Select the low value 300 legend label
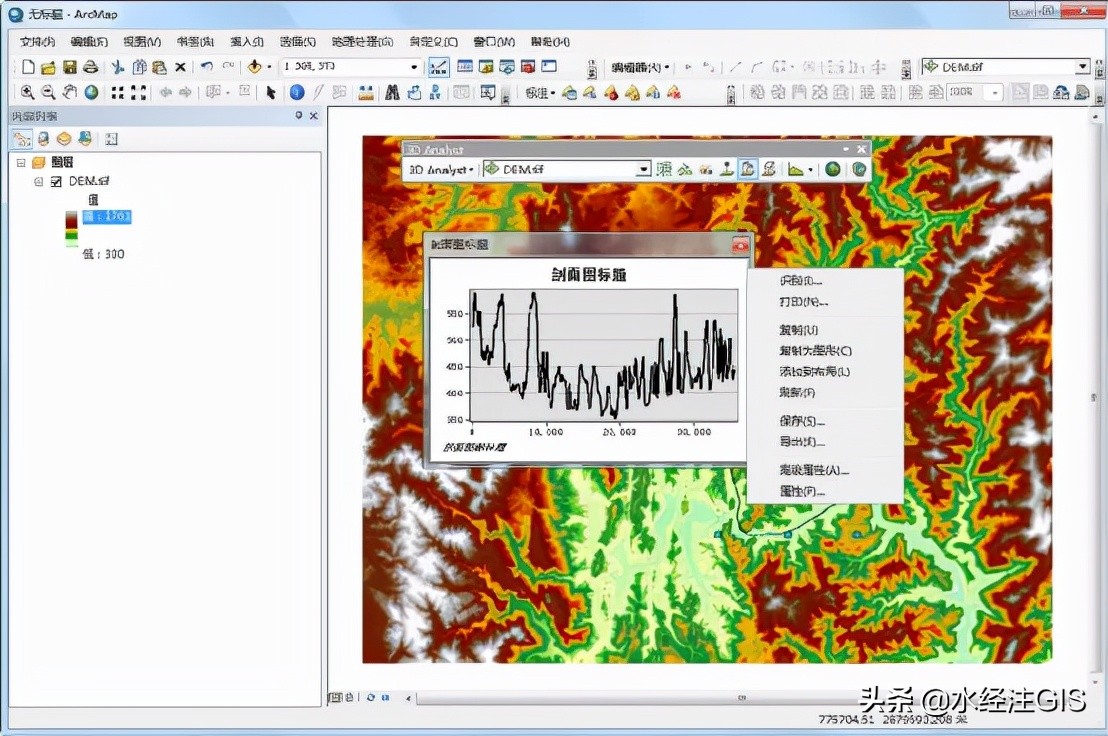 point(103,254)
